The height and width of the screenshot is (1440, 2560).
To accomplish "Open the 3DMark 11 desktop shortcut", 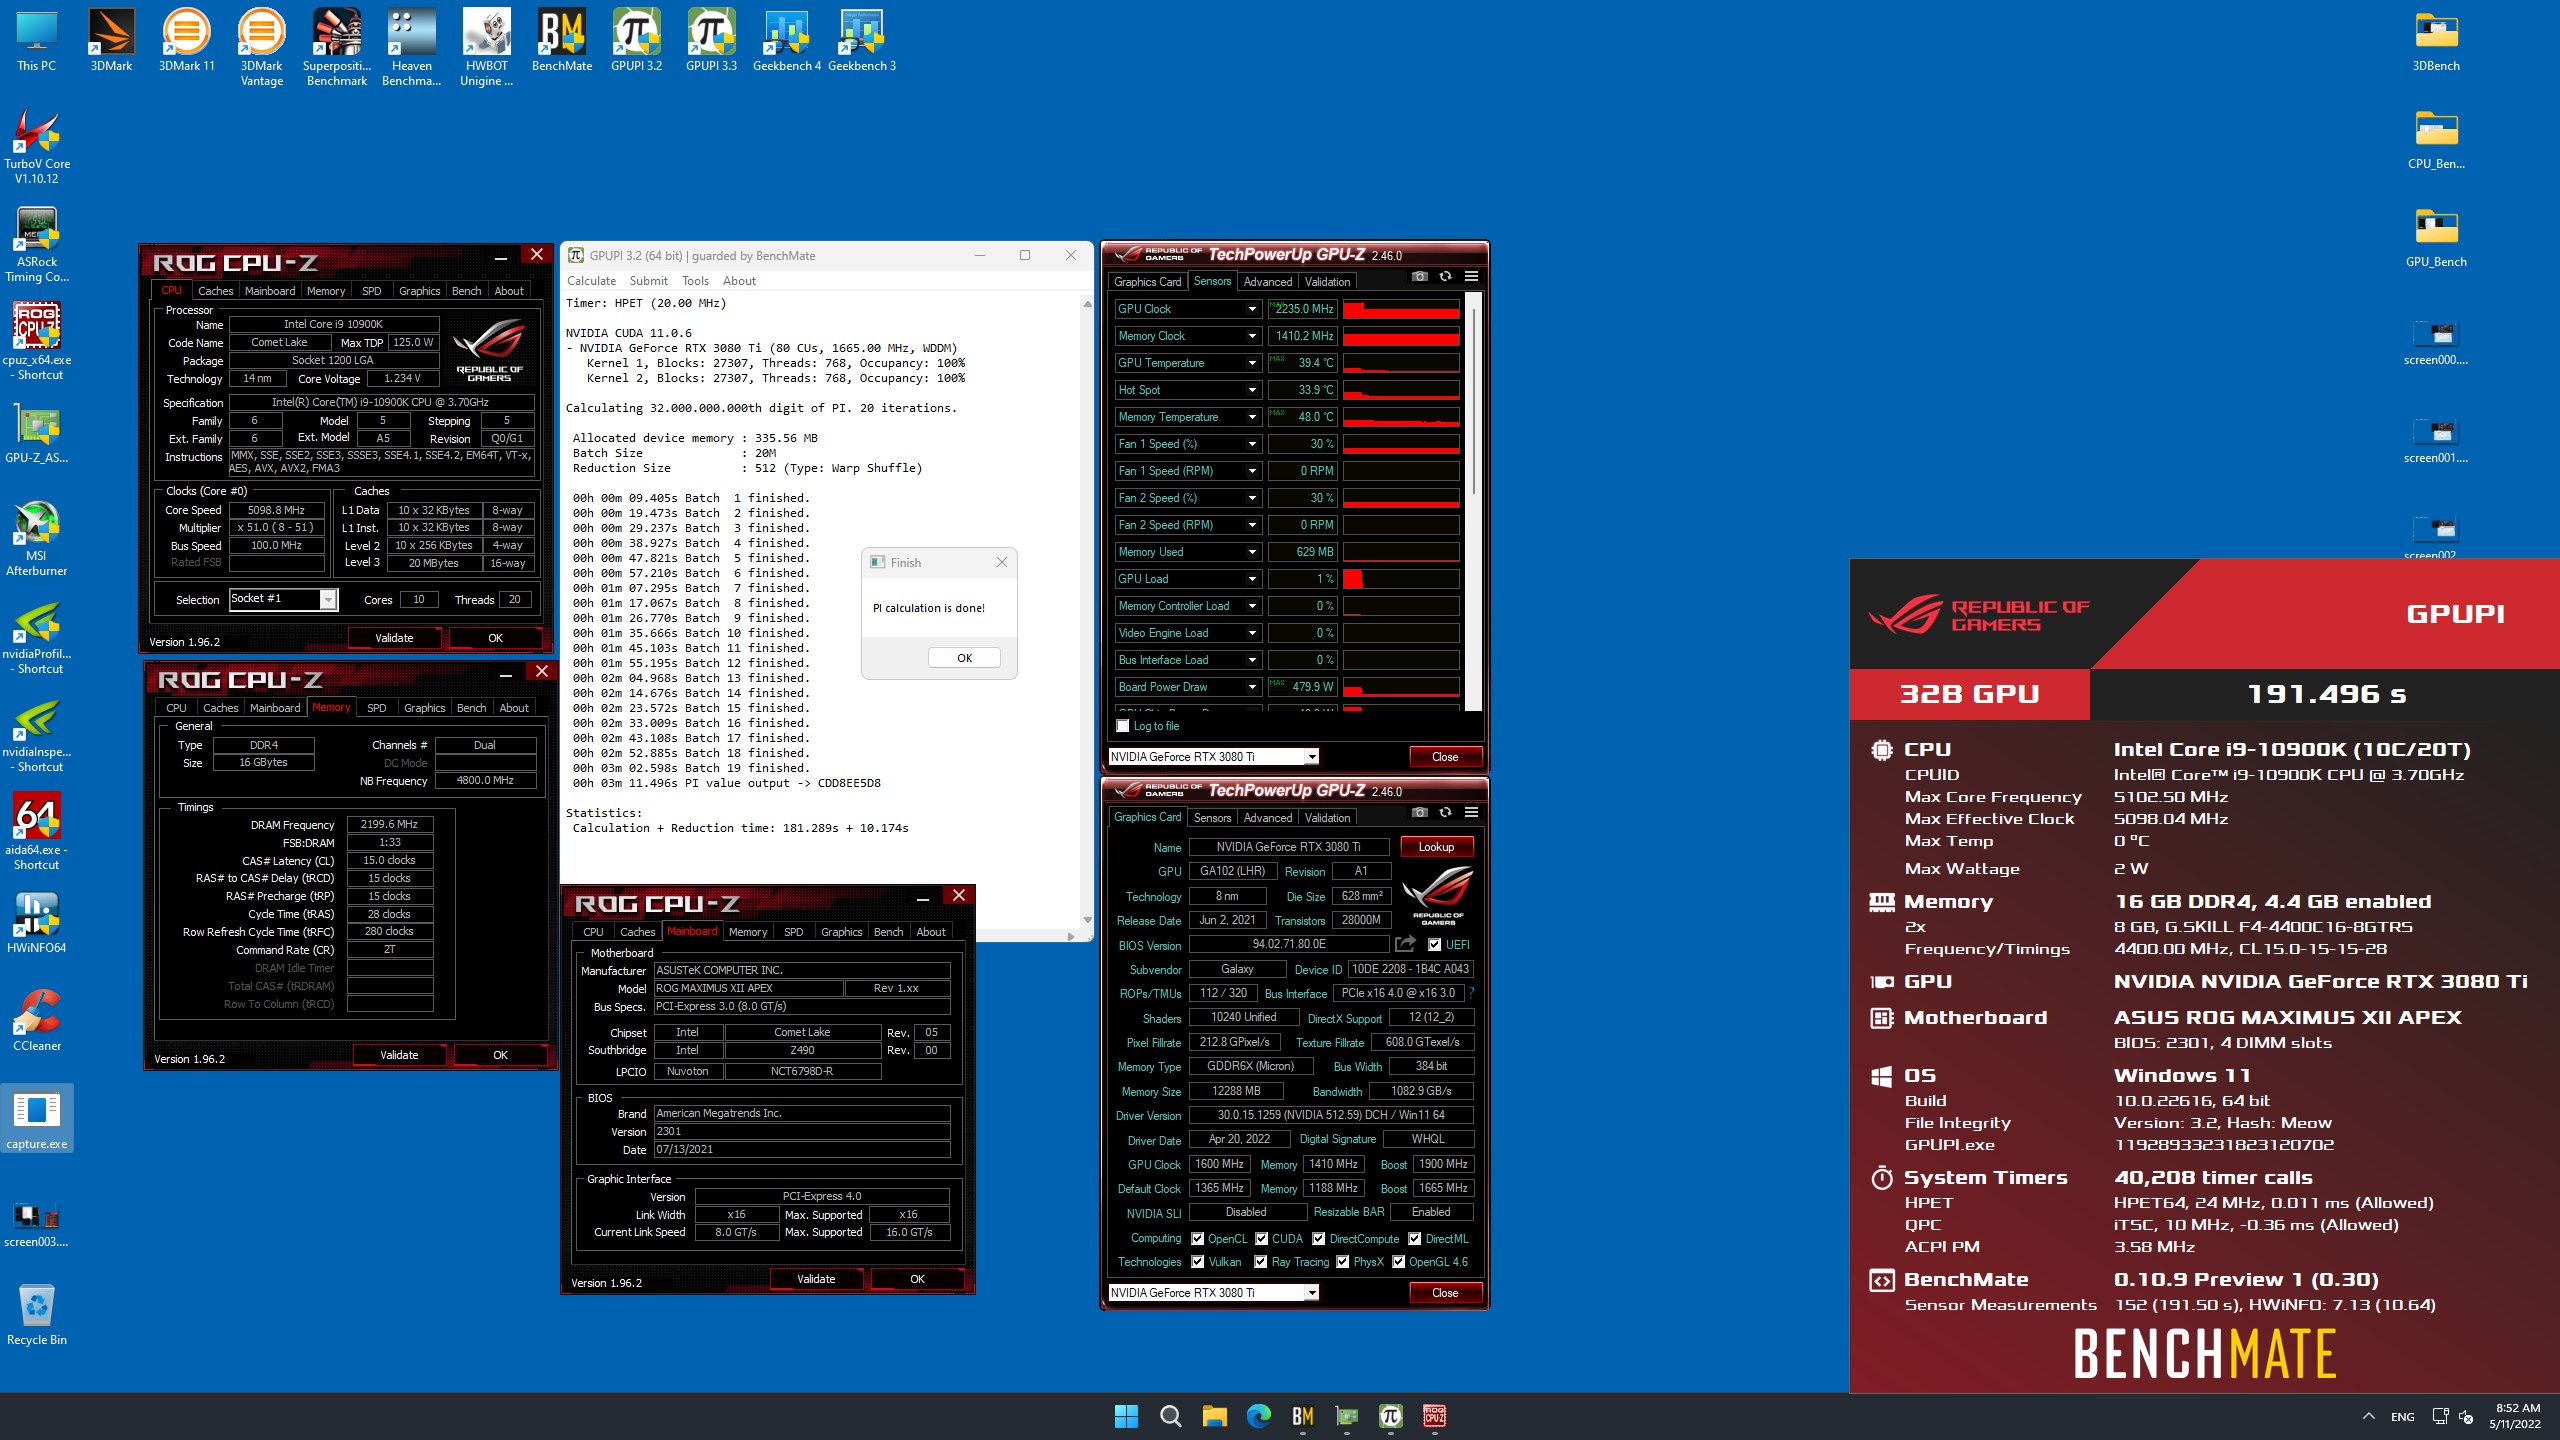I will coord(186,42).
